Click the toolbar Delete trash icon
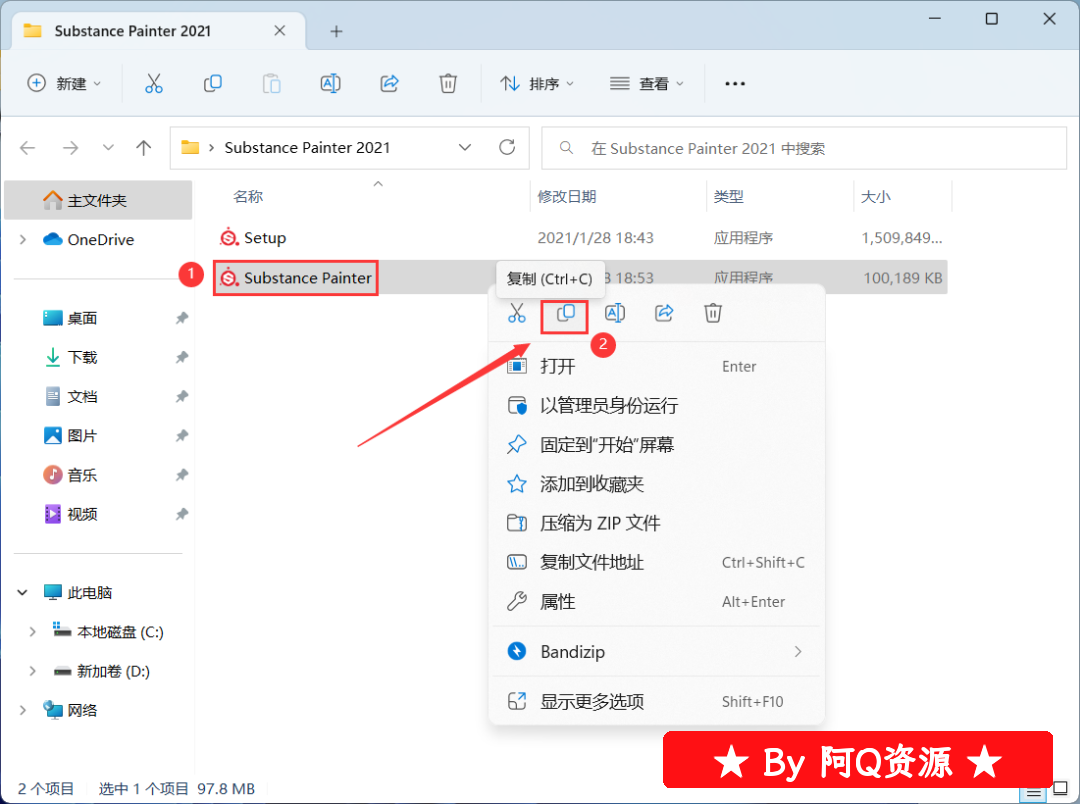1080x804 pixels. 449,84
